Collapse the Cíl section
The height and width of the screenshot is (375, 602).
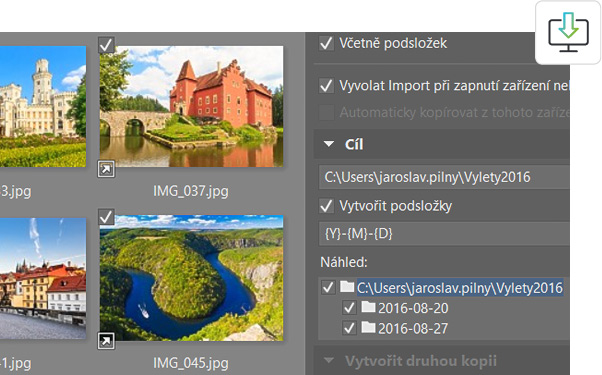coord(329,144)
